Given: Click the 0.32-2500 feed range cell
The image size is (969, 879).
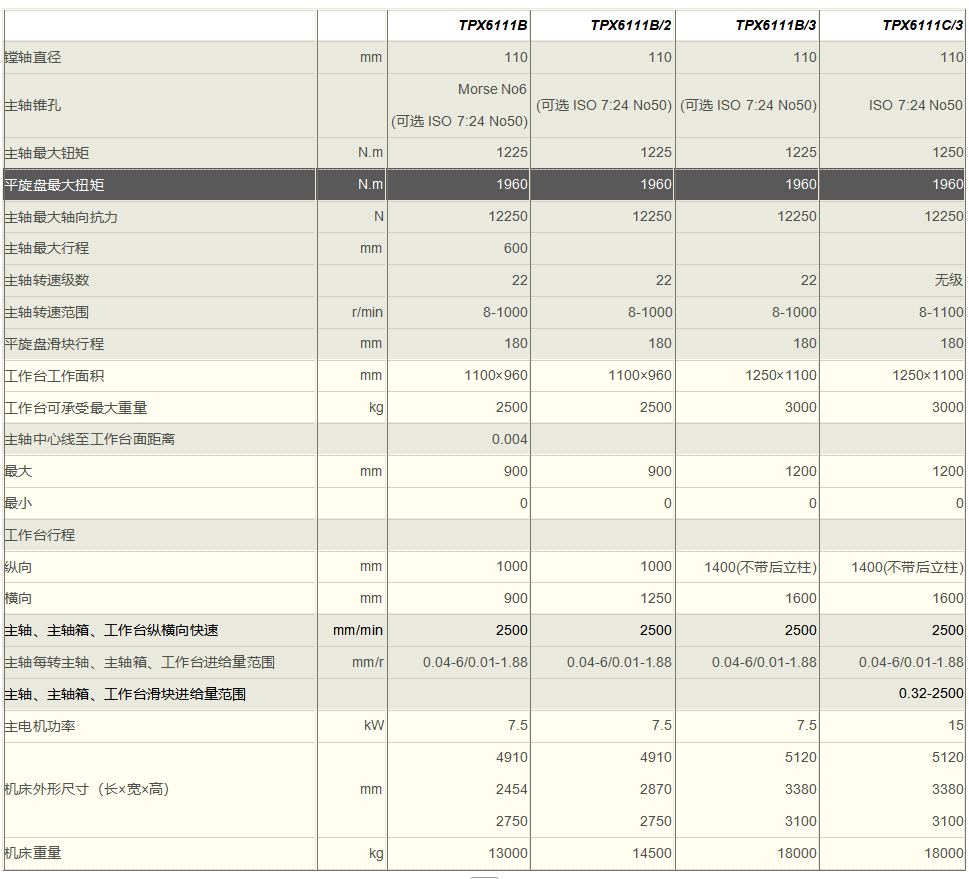Looking at the screenshot, I should tap(930, 694).
